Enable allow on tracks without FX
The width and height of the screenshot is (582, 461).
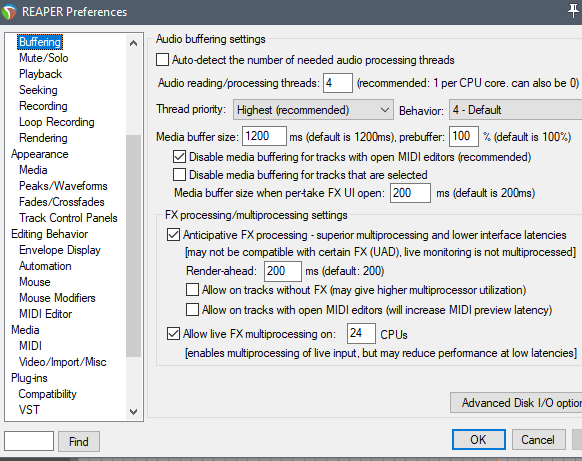(192, 290)
